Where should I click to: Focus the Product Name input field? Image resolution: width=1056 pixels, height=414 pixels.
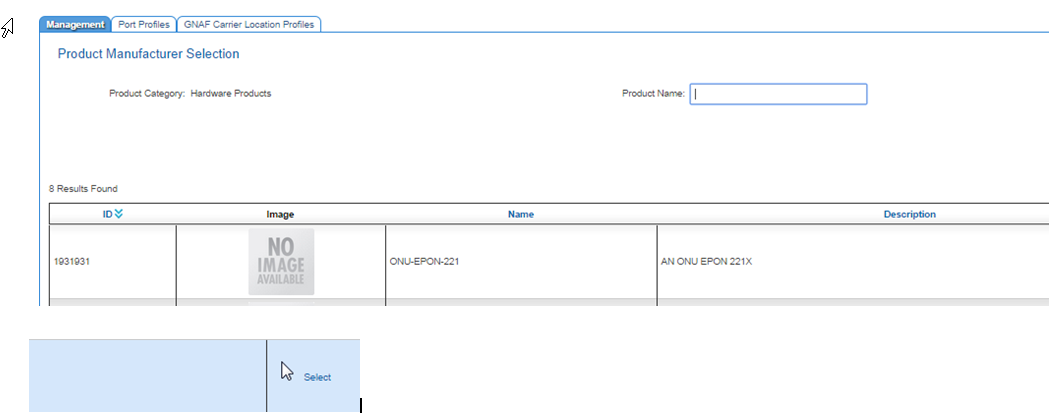778,94
